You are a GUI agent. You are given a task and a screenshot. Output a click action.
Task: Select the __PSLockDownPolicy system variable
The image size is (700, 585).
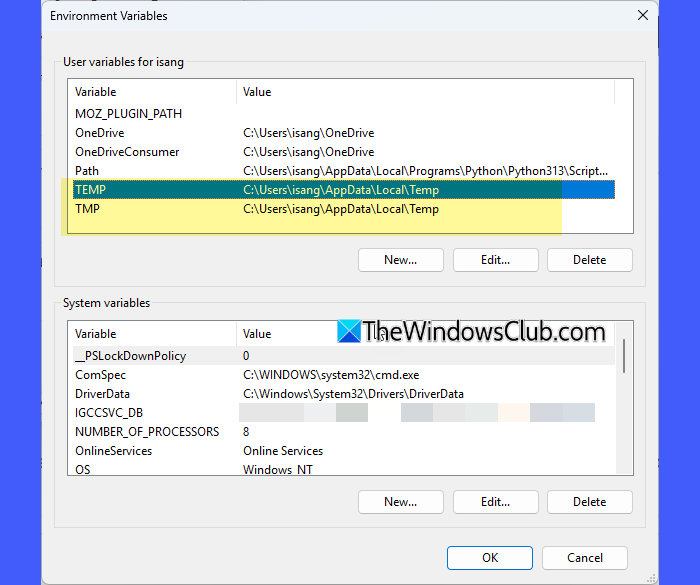click(344, 356)
